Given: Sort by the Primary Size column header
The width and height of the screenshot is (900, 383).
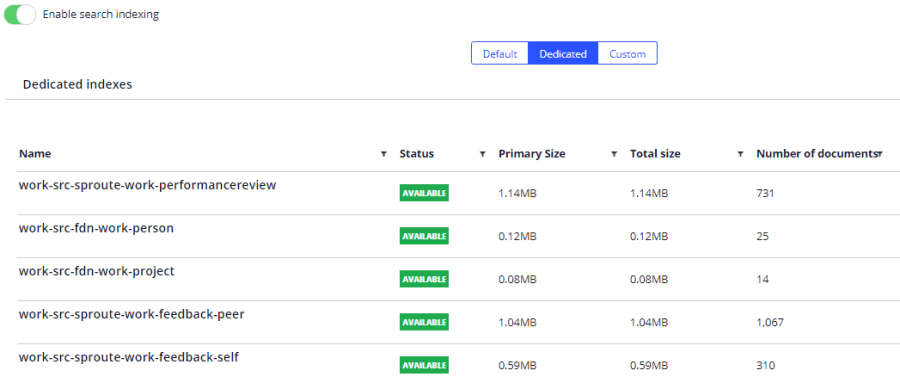Looking at the screenshot, I should click(532, 154).
